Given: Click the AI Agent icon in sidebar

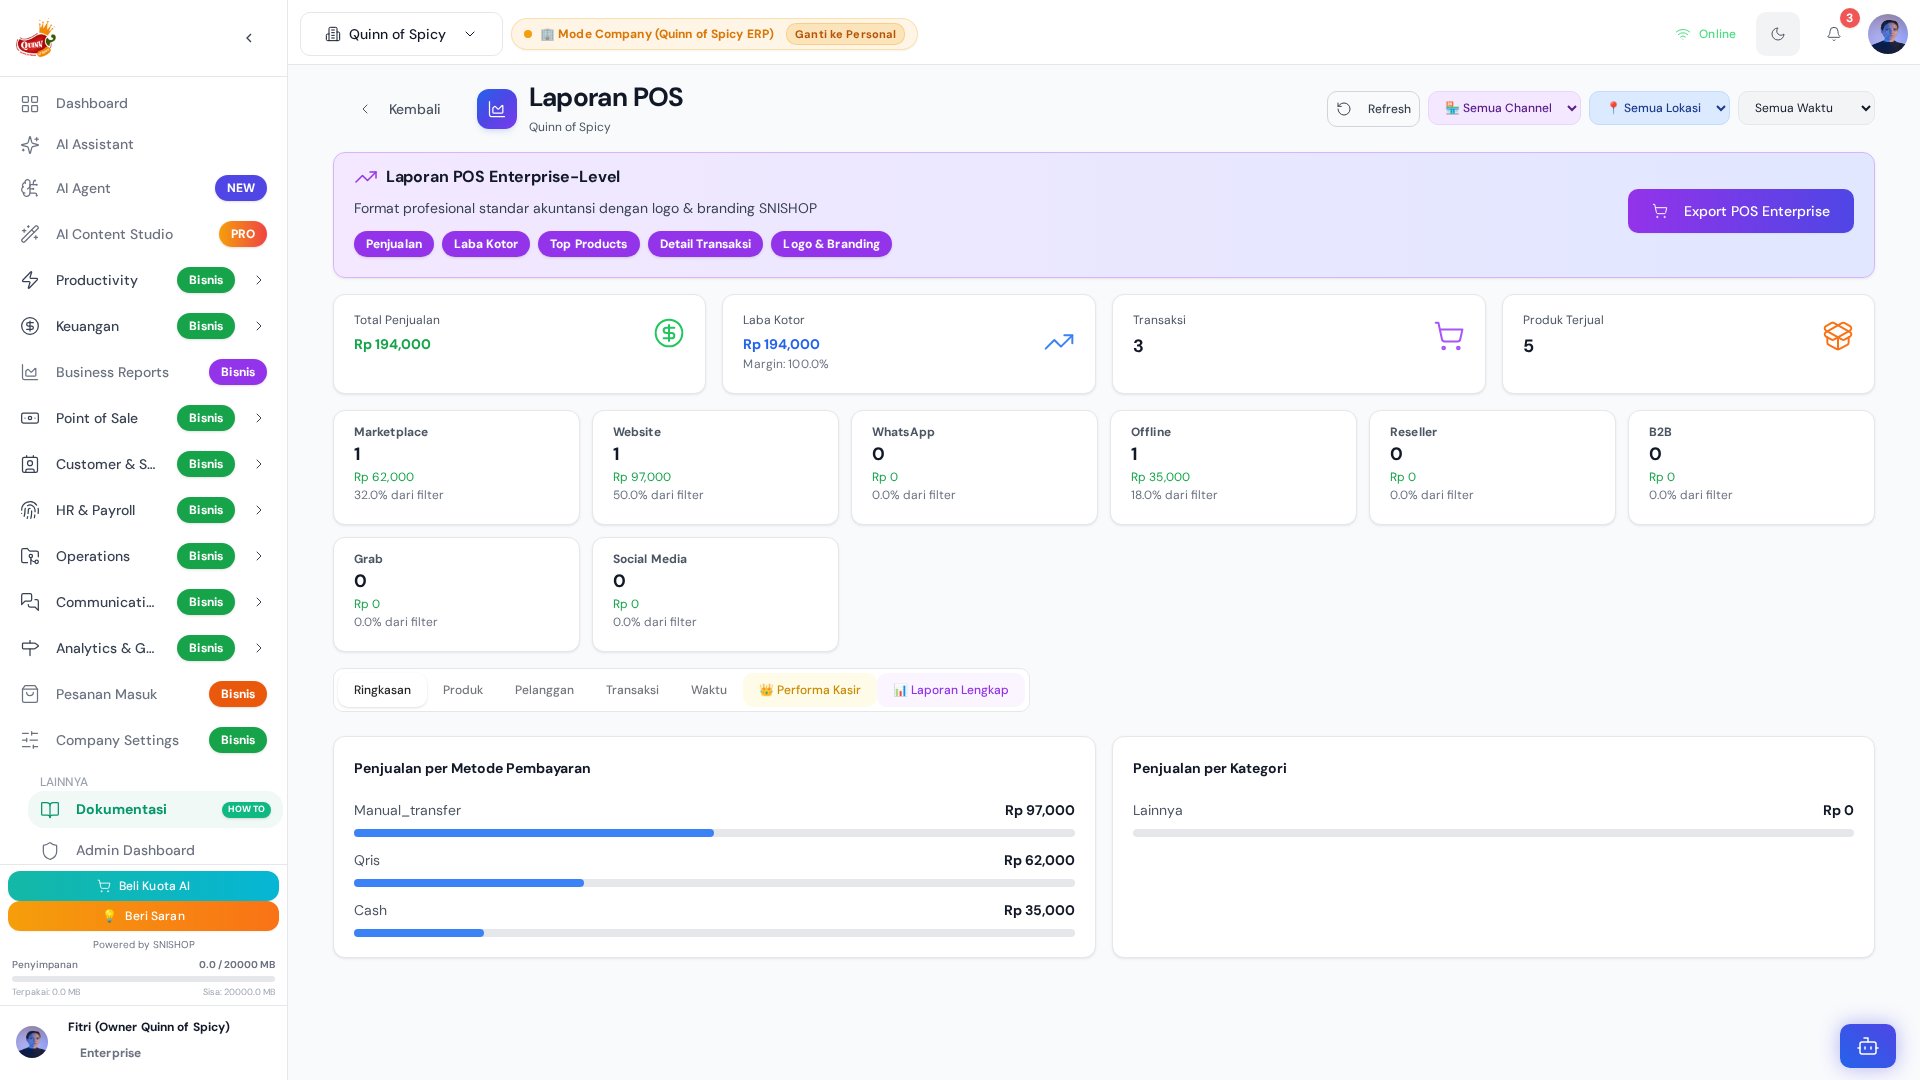Looking at the screenshot, I should (x=30, y=188).
